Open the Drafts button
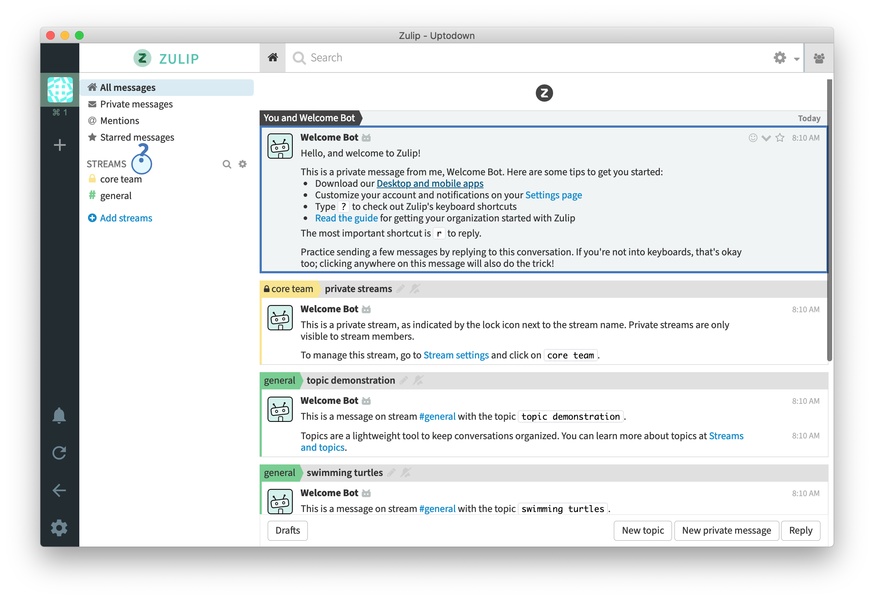 (x=288, y=530)
